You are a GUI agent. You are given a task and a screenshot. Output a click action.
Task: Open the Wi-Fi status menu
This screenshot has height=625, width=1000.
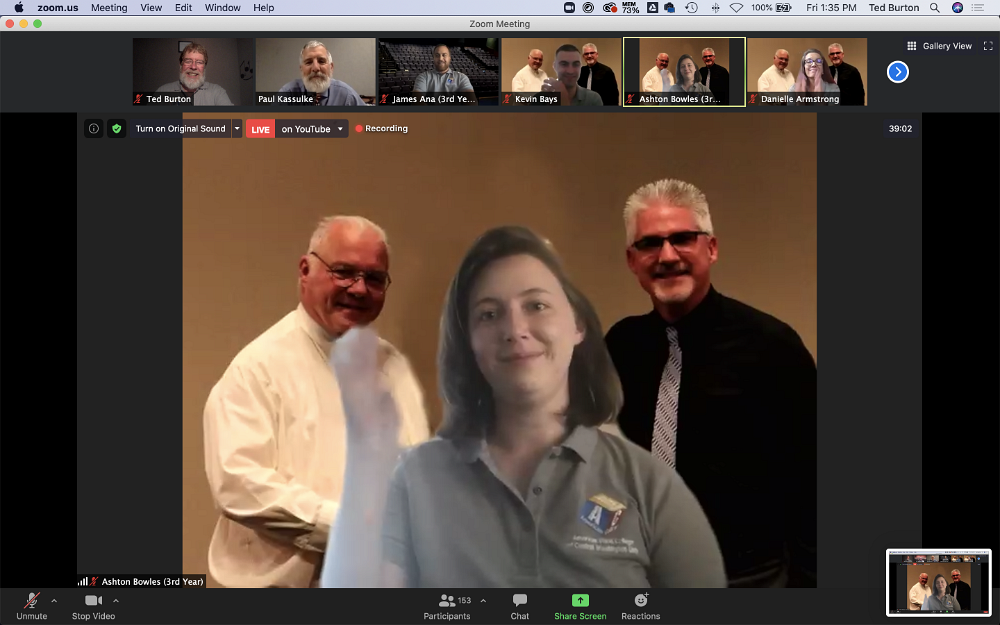click(737, 8)
